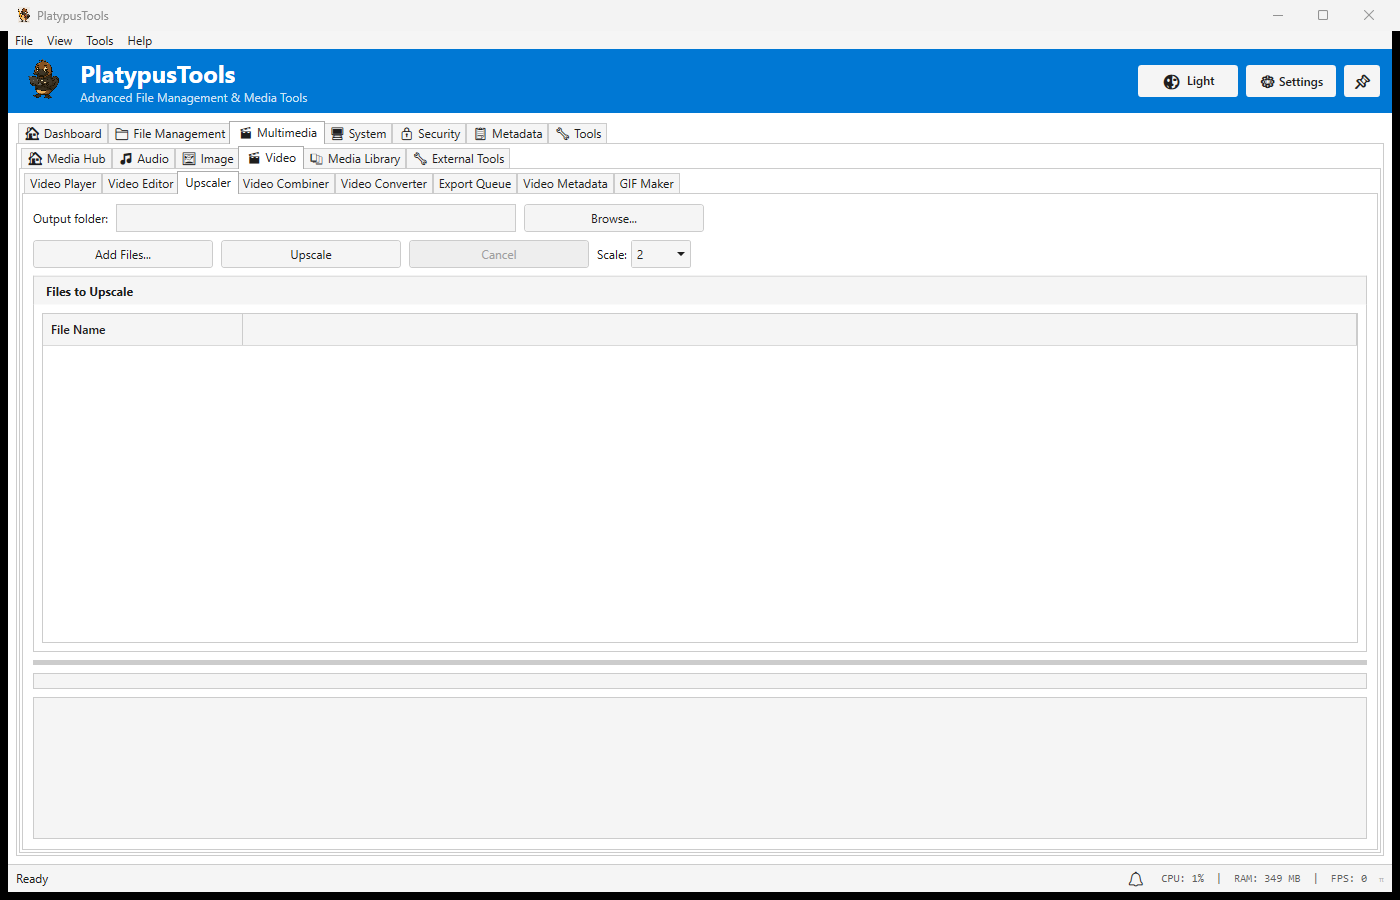This screenshot has height=900, width=1400.
Task: Open the Scale dropdown
Action: point(660,254)
